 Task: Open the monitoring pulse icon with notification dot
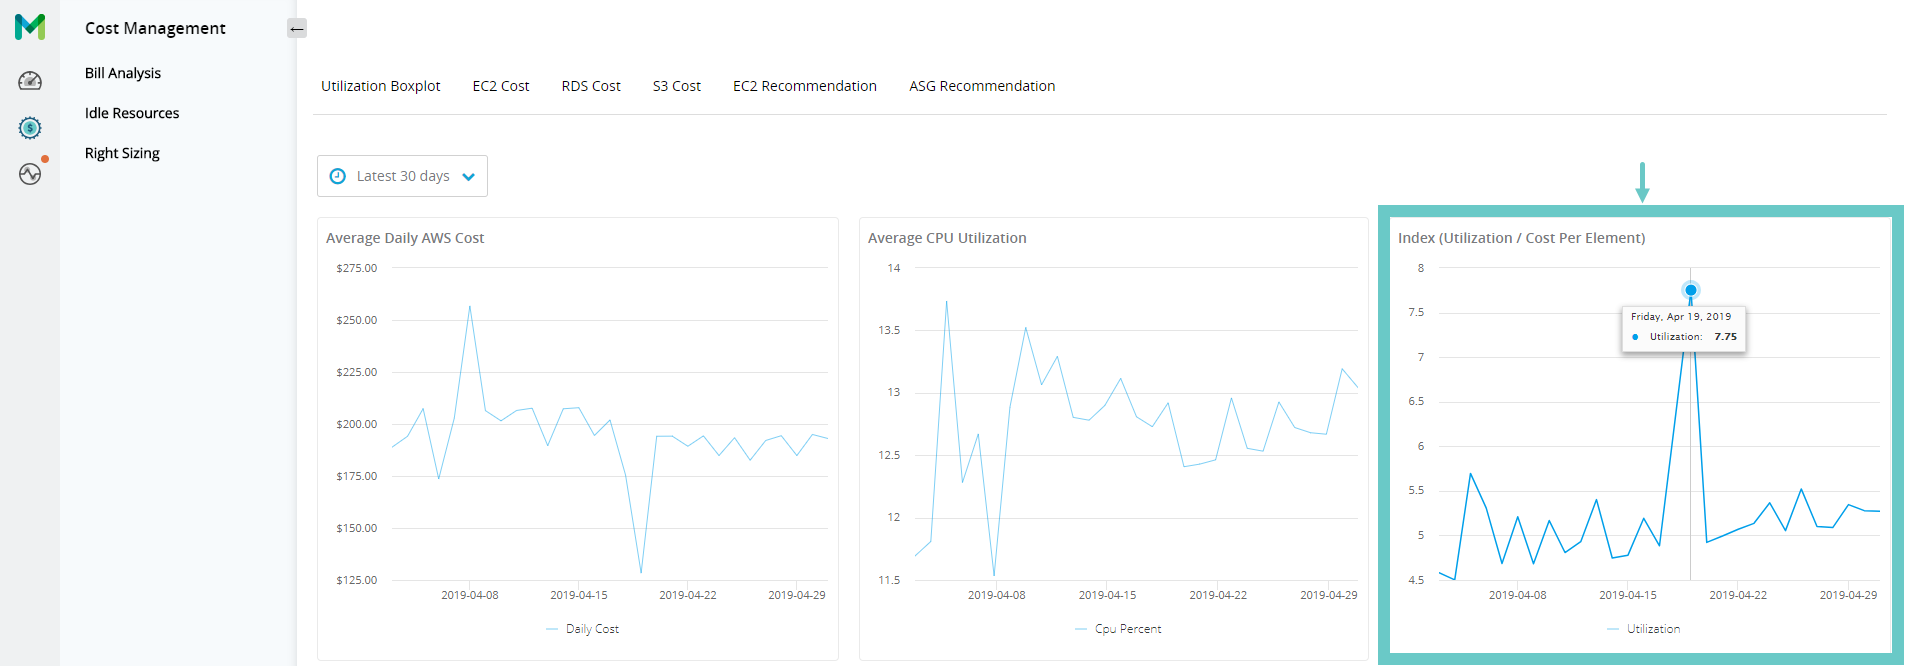30,174
